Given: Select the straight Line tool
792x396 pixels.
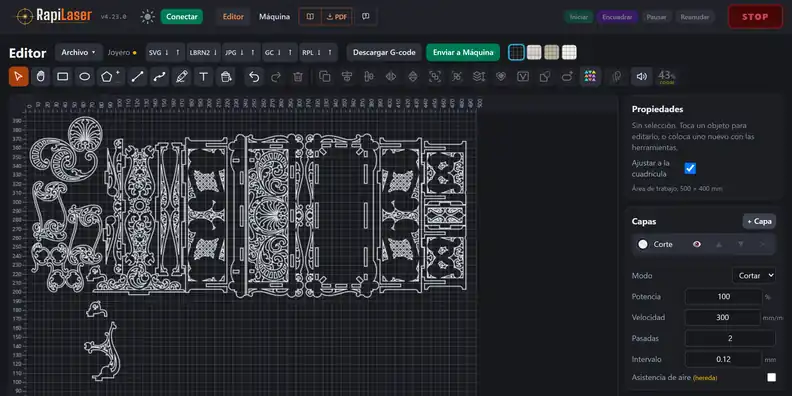Looking at the screenshot, I should pyautogui.click(x=137, y=77).
